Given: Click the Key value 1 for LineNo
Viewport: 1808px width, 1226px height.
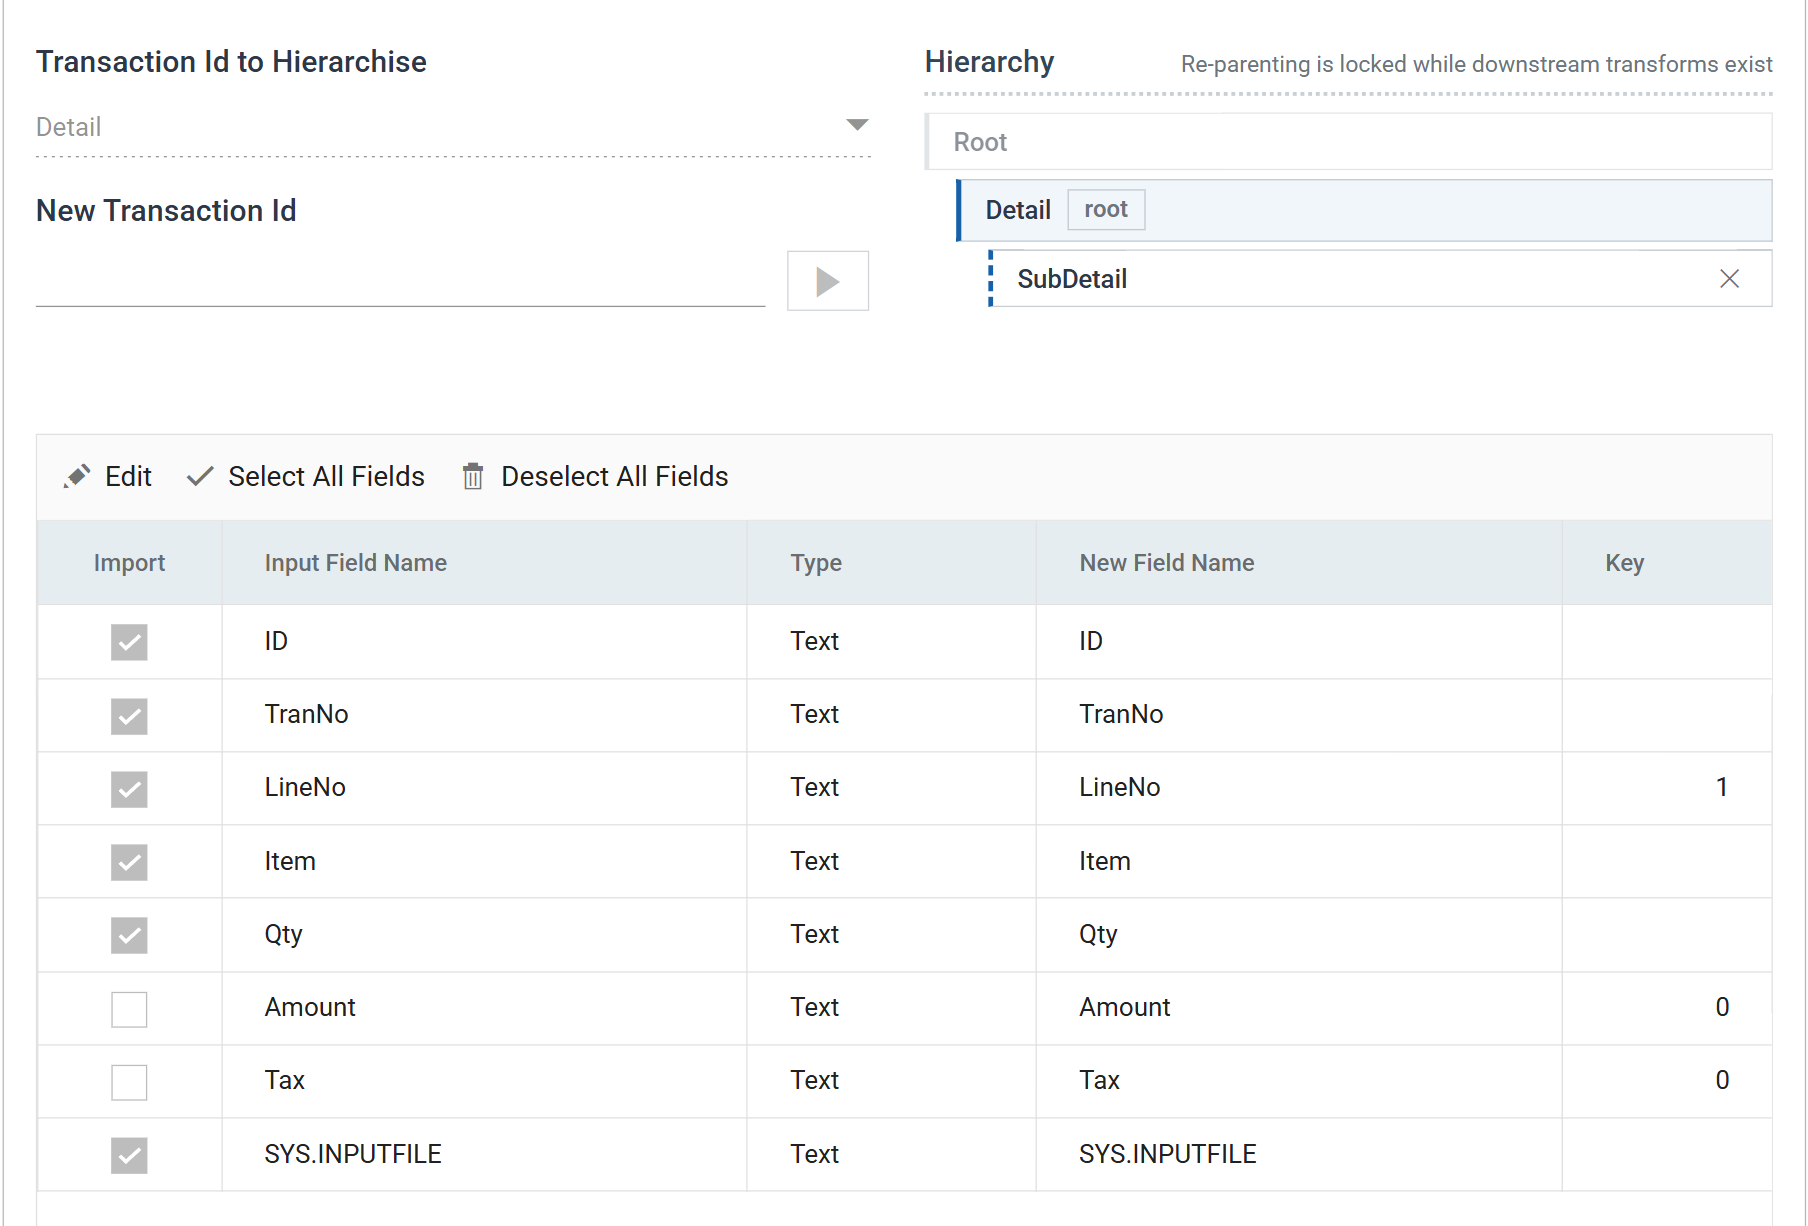Looking at the screenshot, I should click(1722, 787).
